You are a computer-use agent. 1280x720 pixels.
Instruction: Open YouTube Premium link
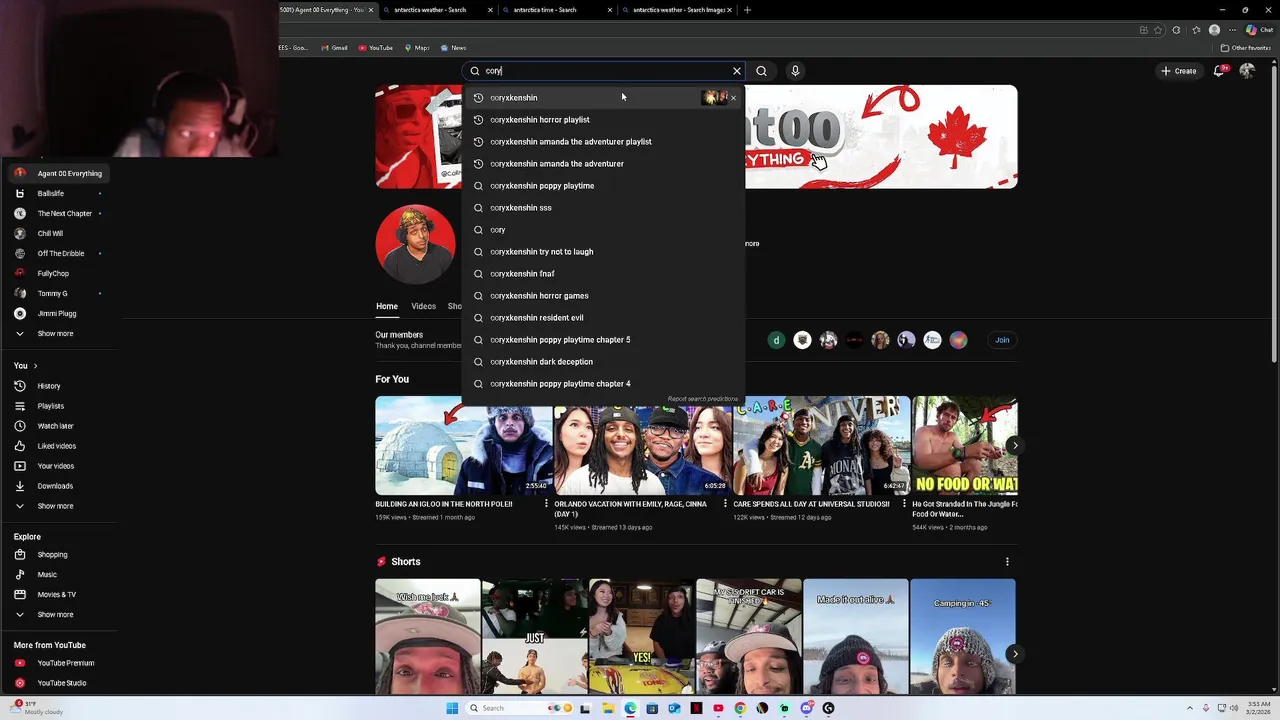[60, 663]
